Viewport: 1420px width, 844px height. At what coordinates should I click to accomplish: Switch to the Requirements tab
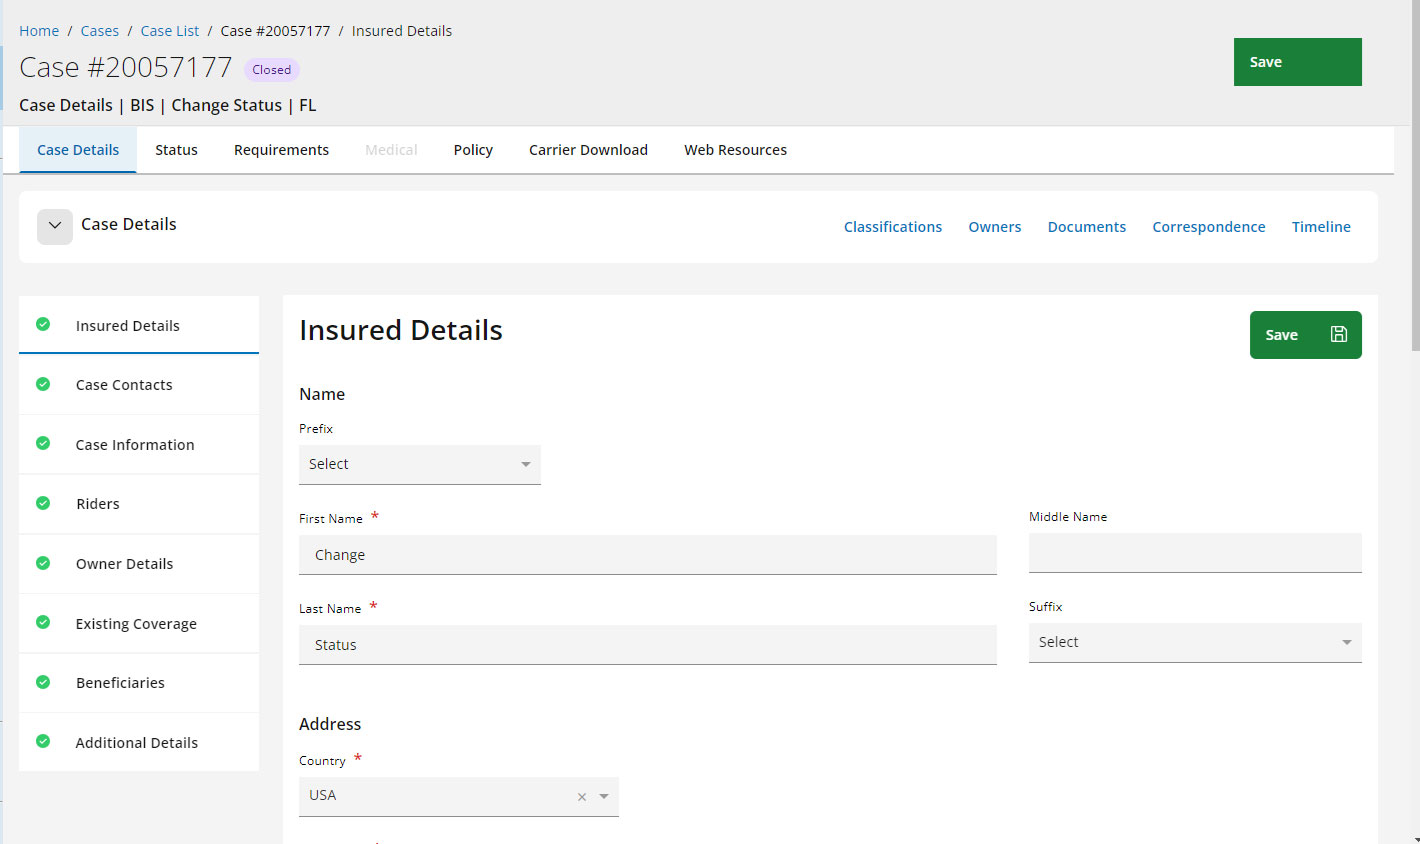point(281,150)
